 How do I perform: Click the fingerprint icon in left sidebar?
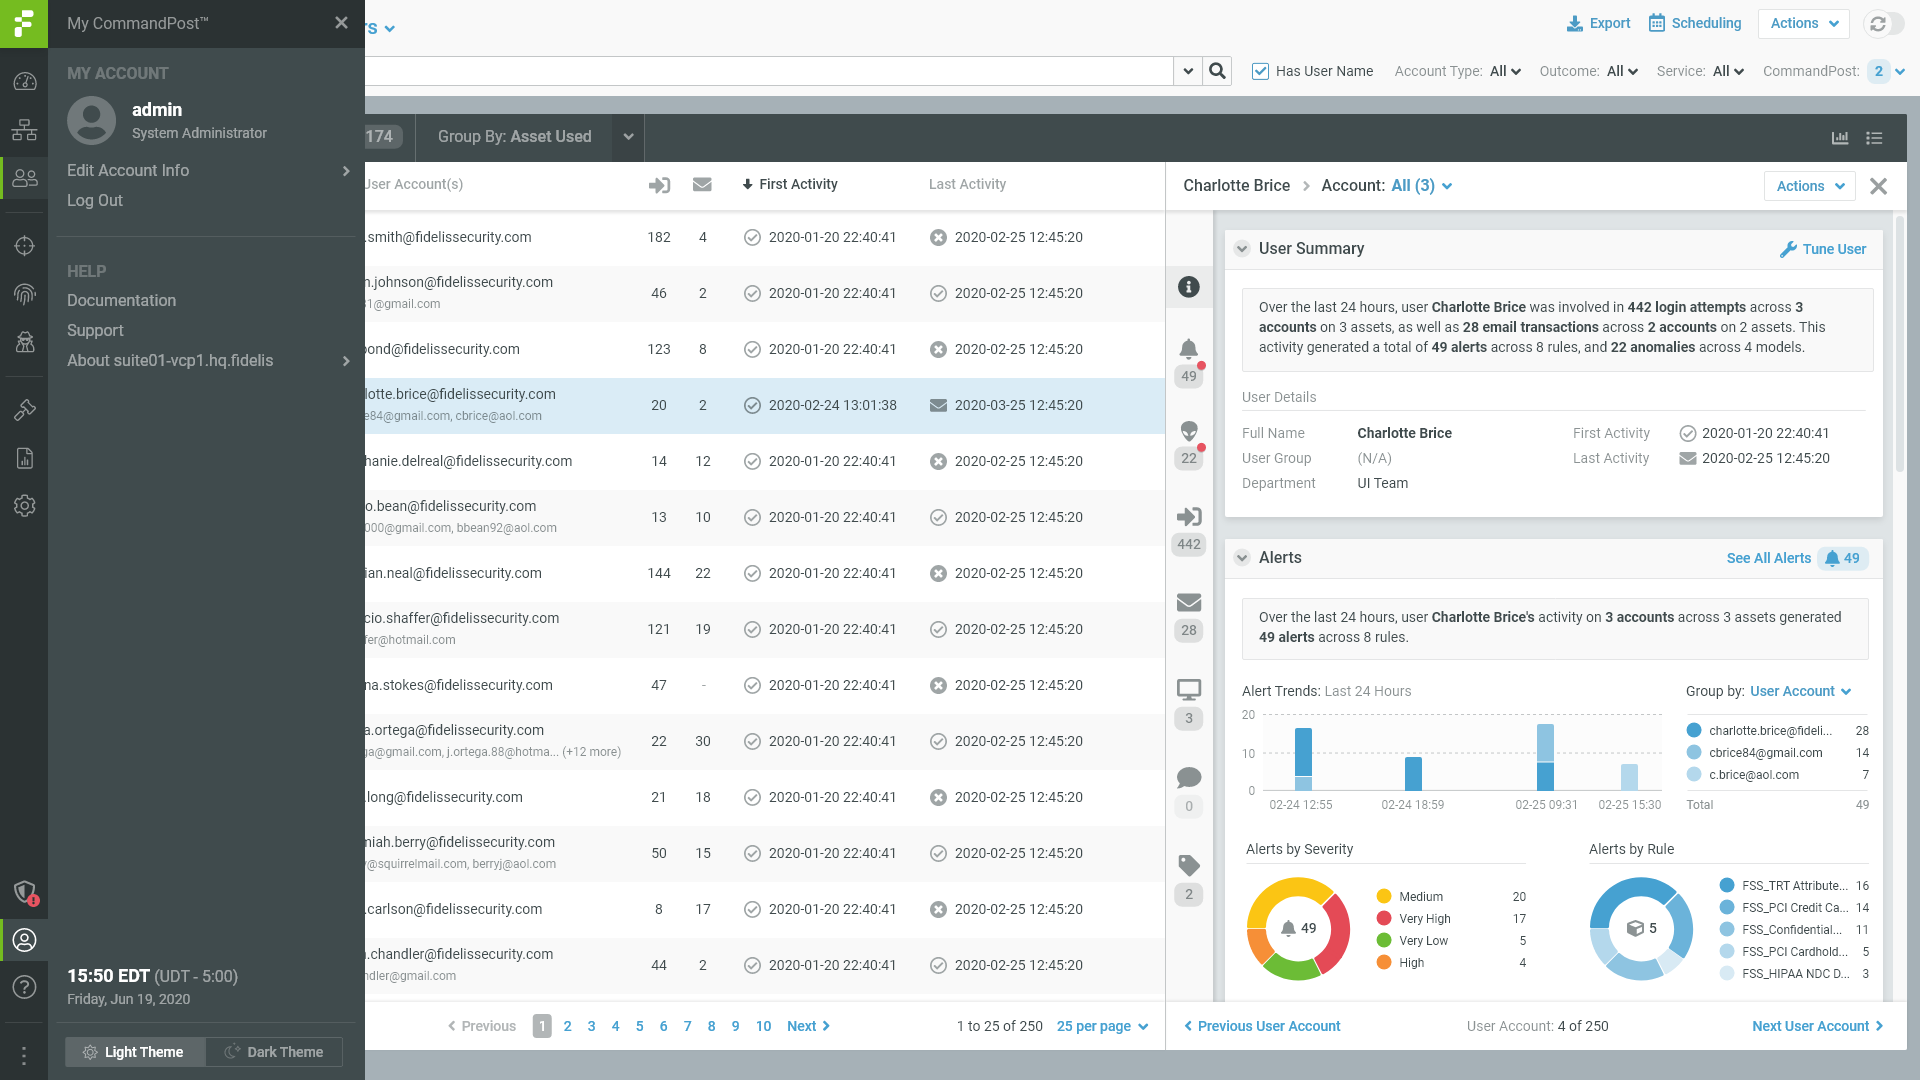pyautogui.click(x=24, y=294)
